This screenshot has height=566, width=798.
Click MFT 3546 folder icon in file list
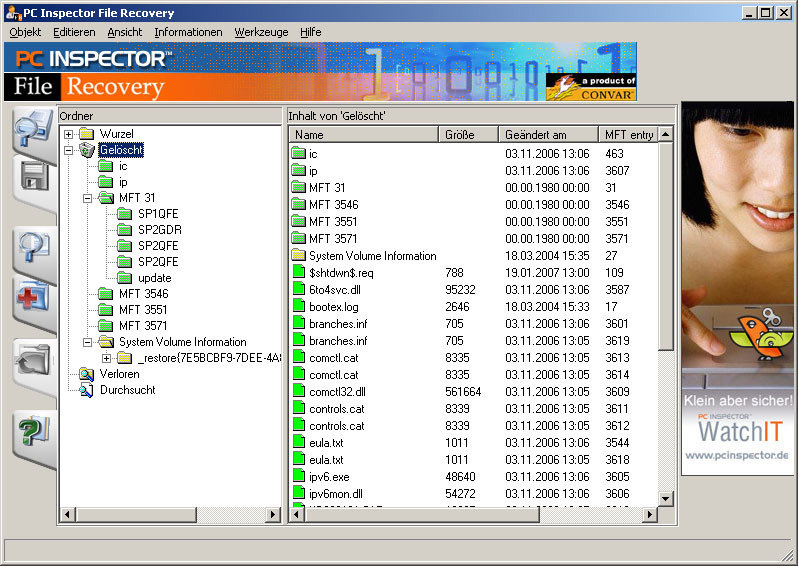point(298,204)
